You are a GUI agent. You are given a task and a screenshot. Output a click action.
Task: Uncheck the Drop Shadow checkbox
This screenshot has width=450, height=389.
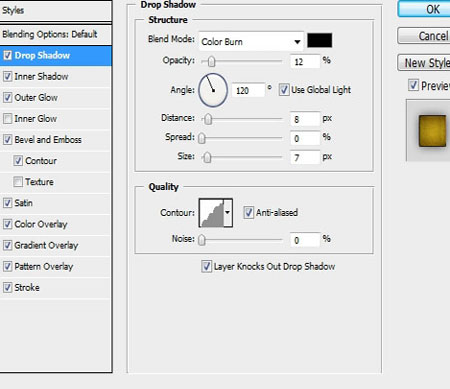(x=7, y=55)
